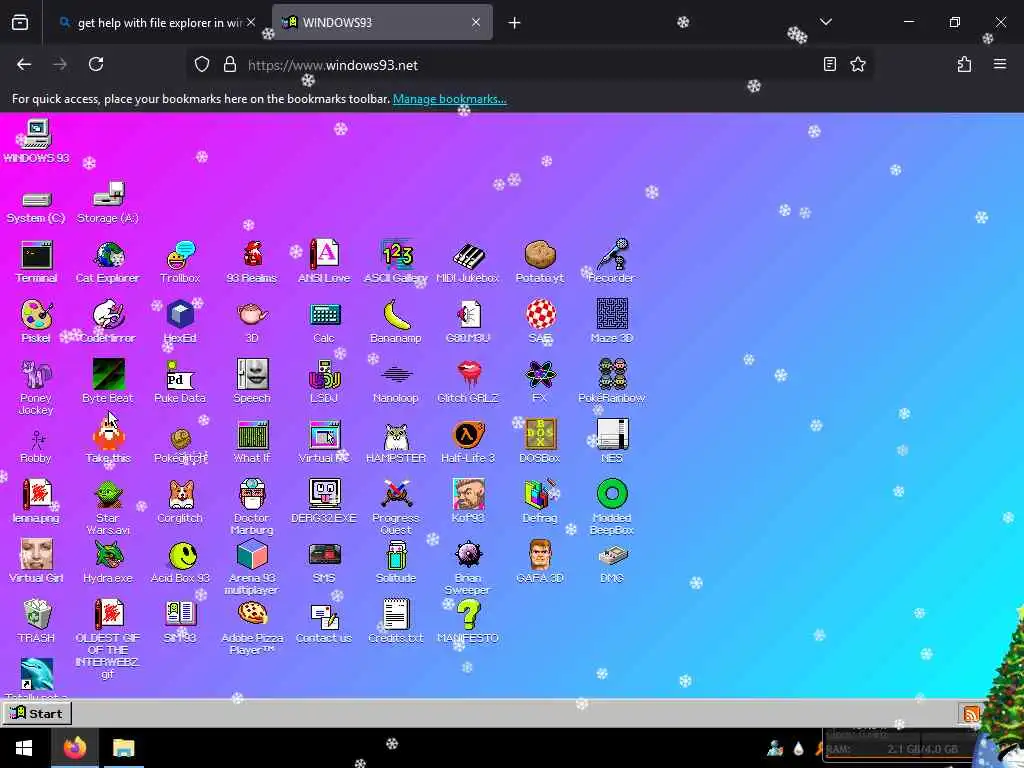Open Modded BeepBox green ring icon
This screenshot has height=768, width=1024.
click(612, 508)
